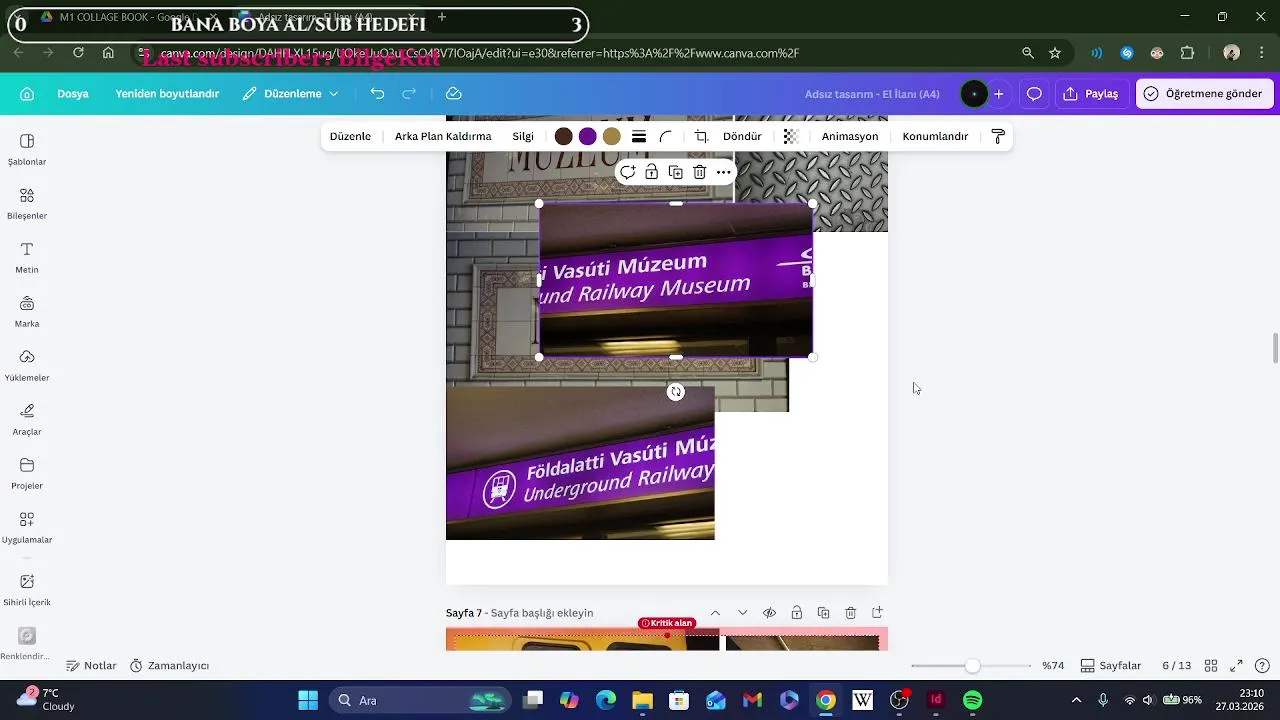Open the %74 zoom level menu
This screenshot has height=720, width=1280.
1052,666
